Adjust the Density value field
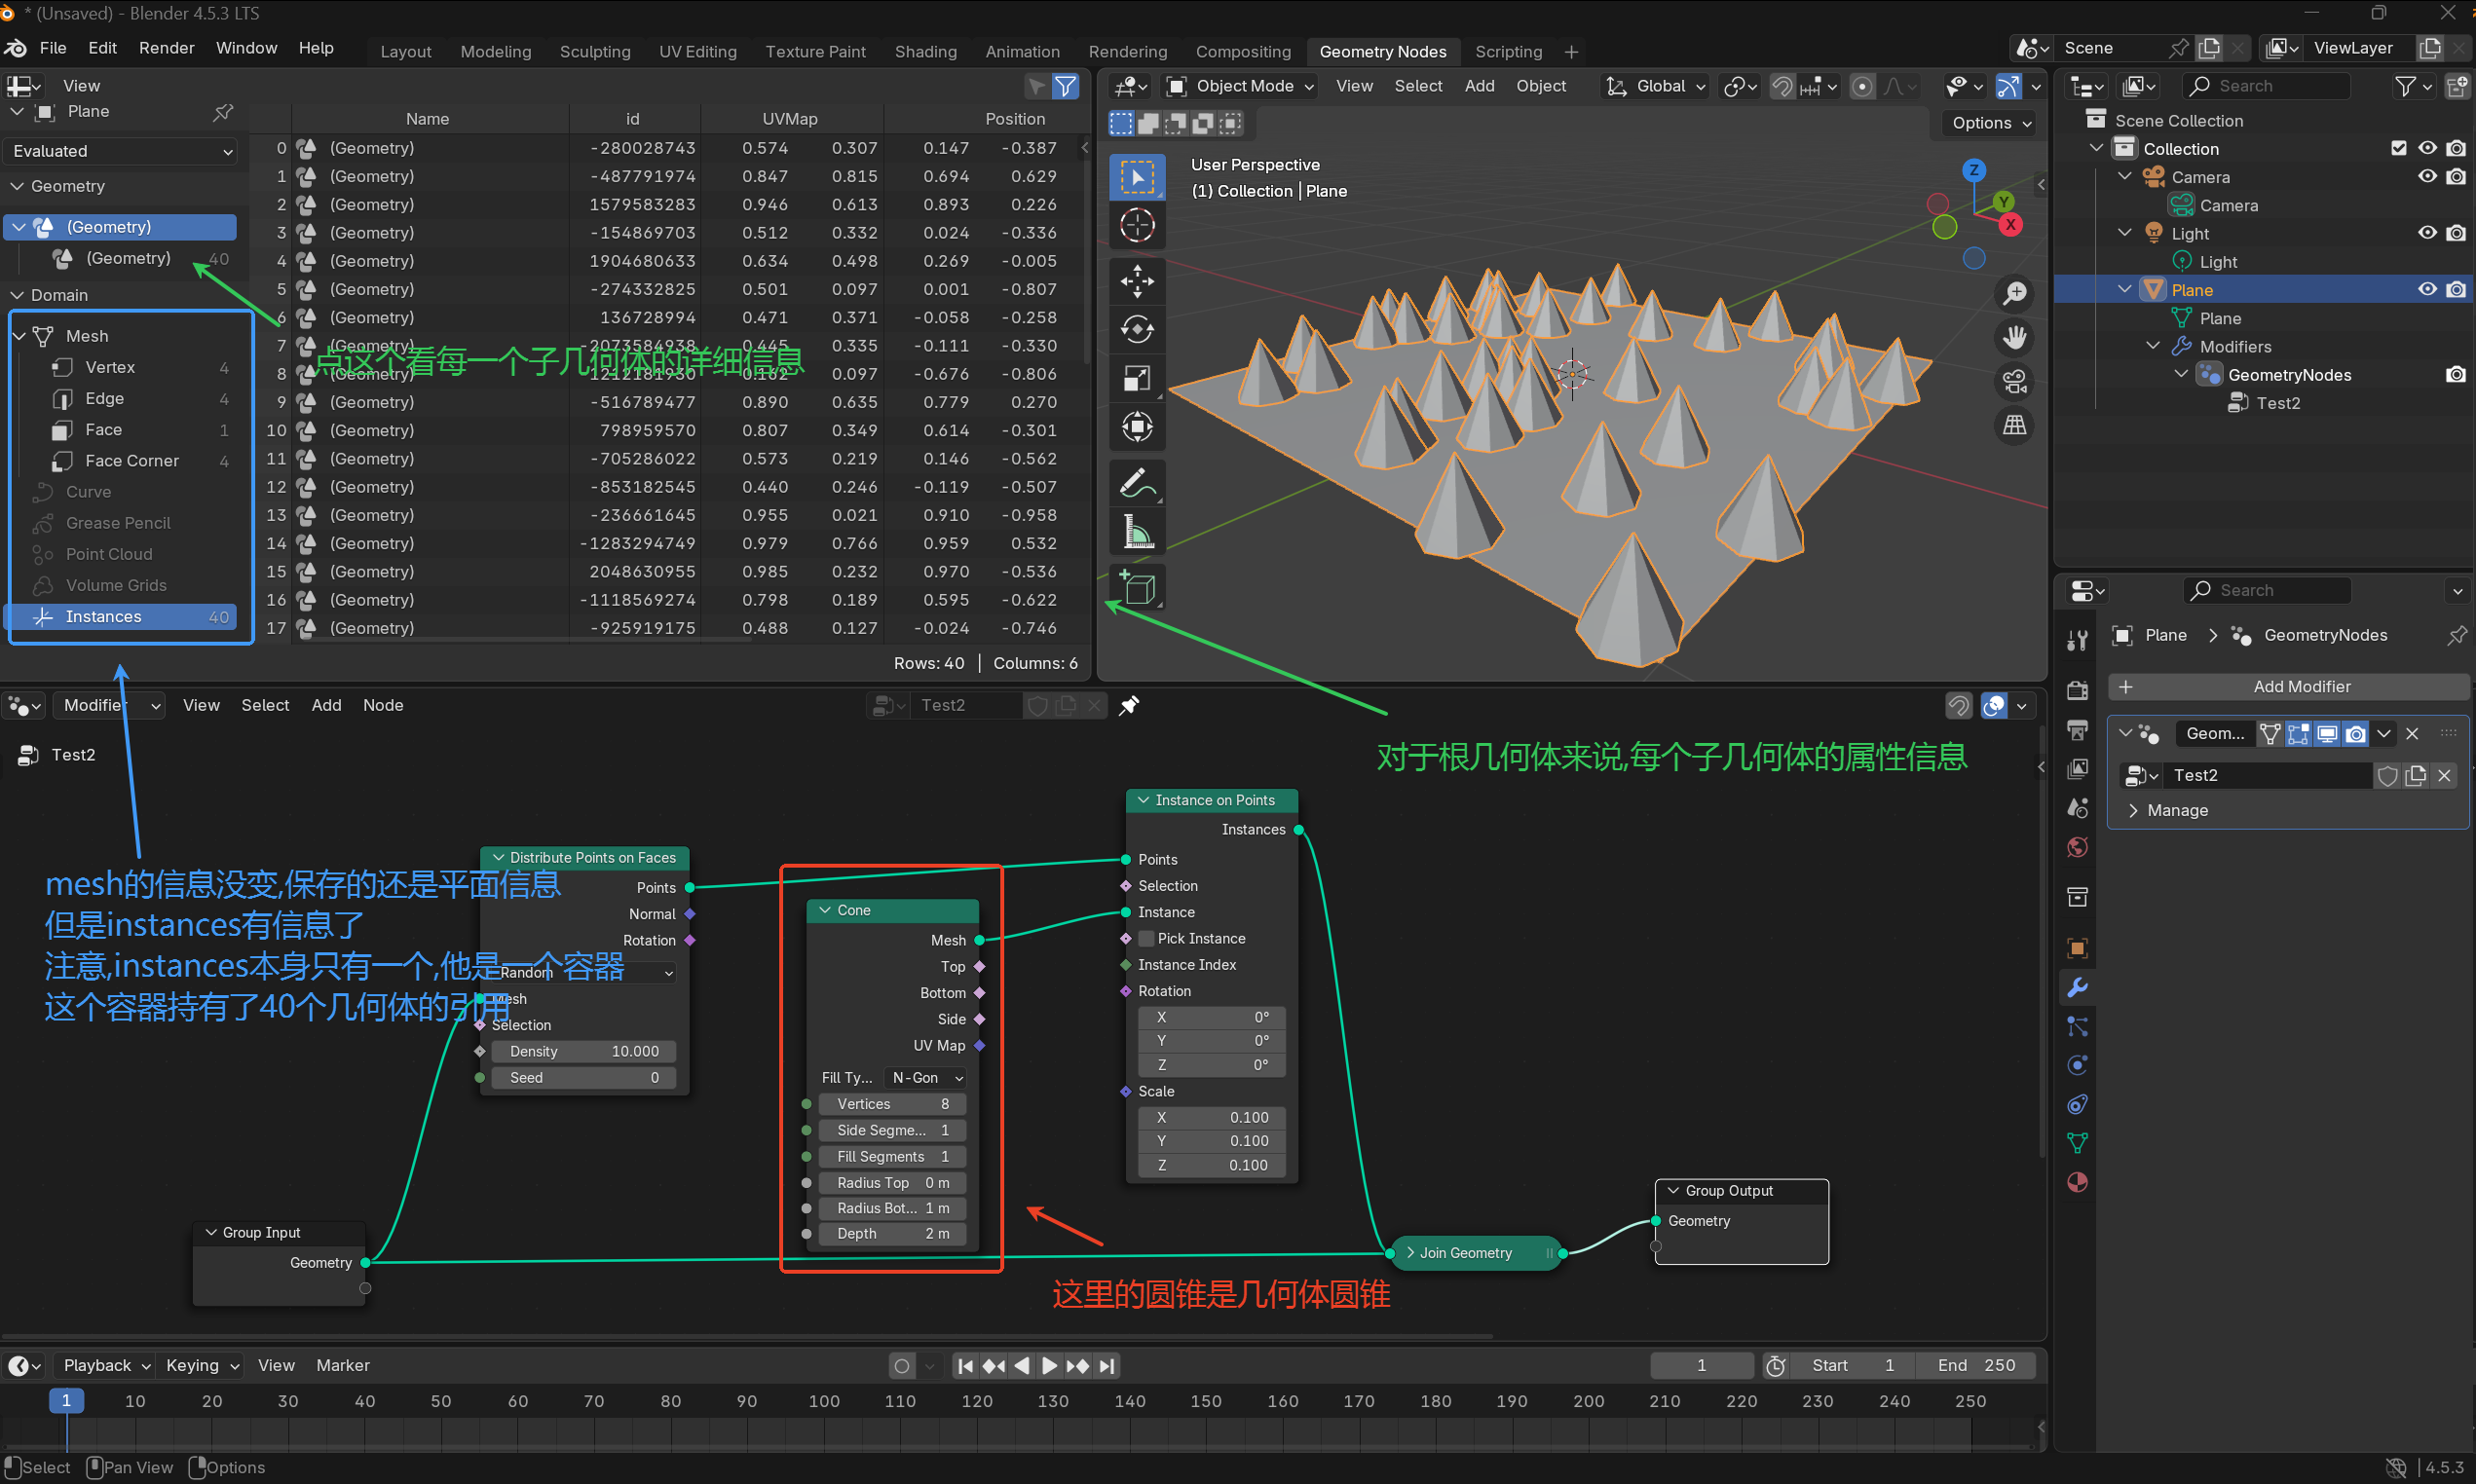This screenshot has height=1484, width=2476. [x=583, y=1051]
